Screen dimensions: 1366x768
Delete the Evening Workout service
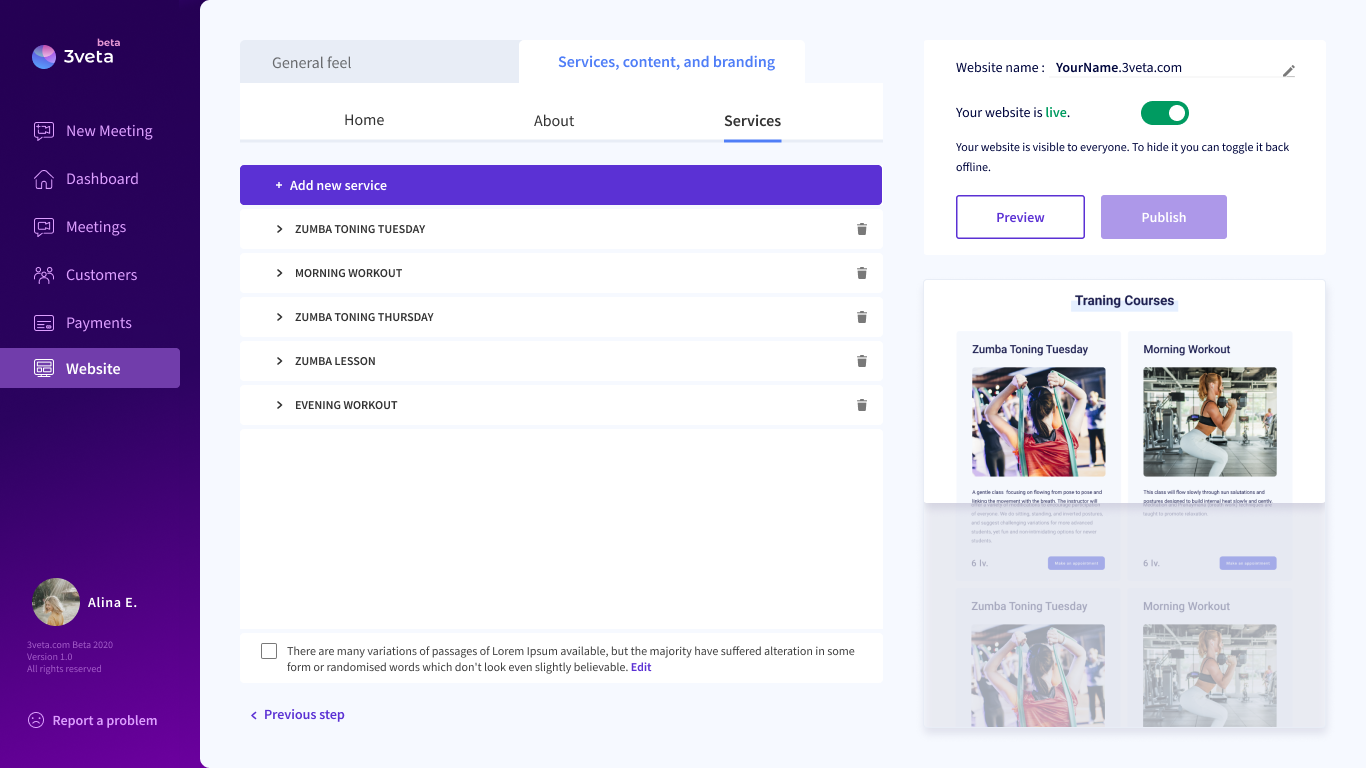click(862, 405)
